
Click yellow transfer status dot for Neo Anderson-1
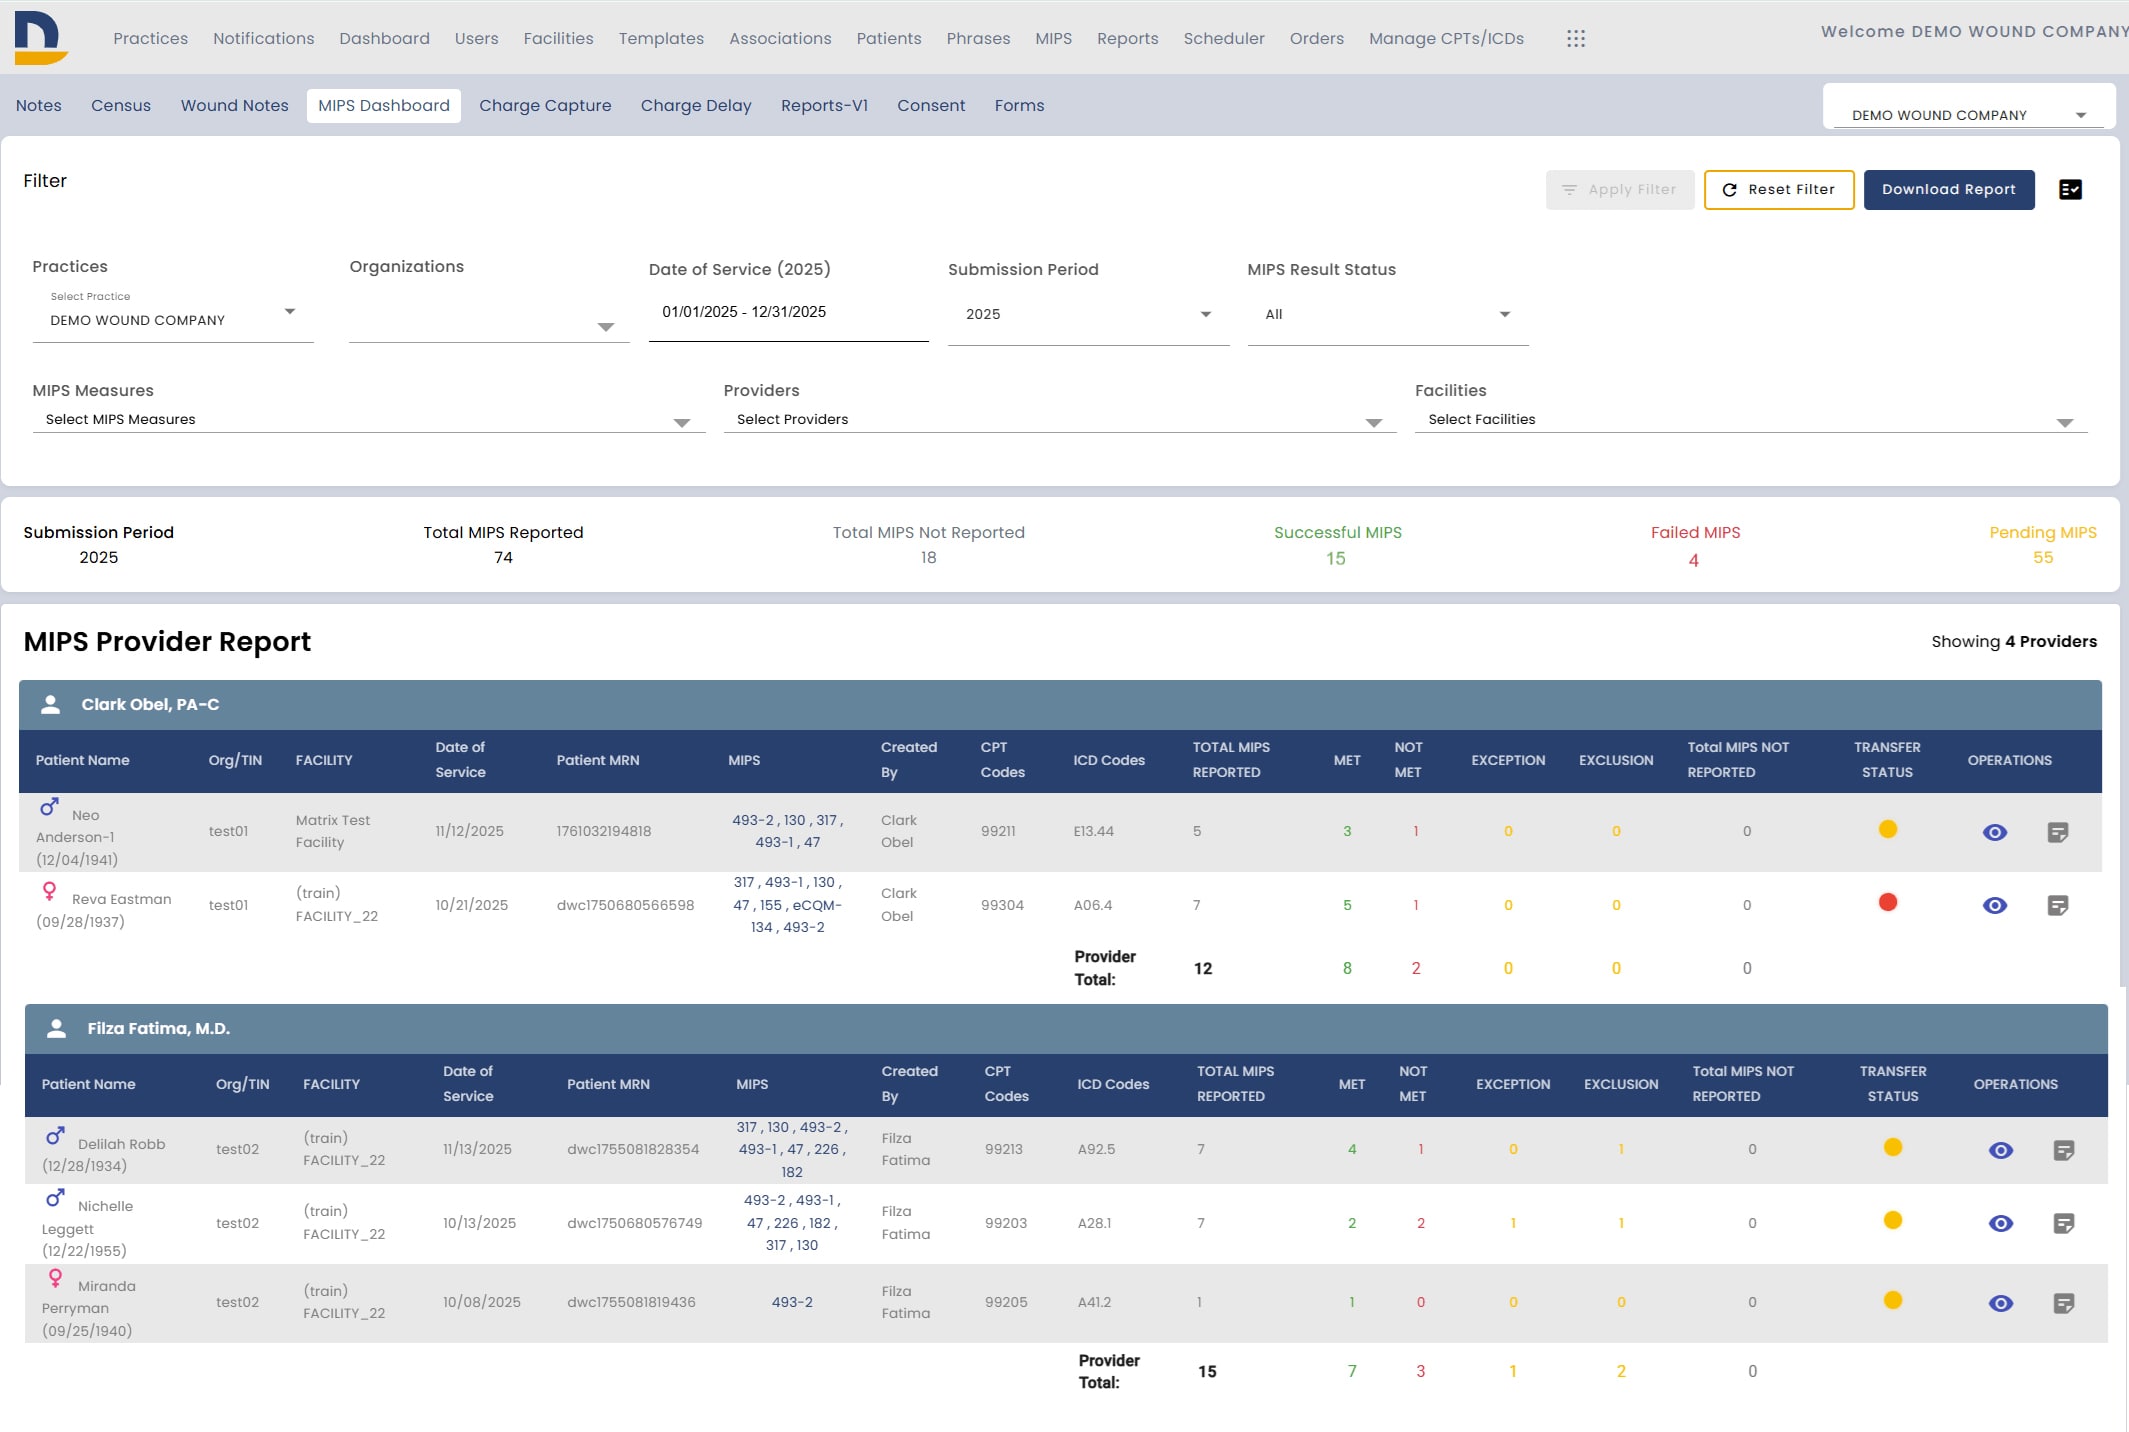click(1887, 829)
